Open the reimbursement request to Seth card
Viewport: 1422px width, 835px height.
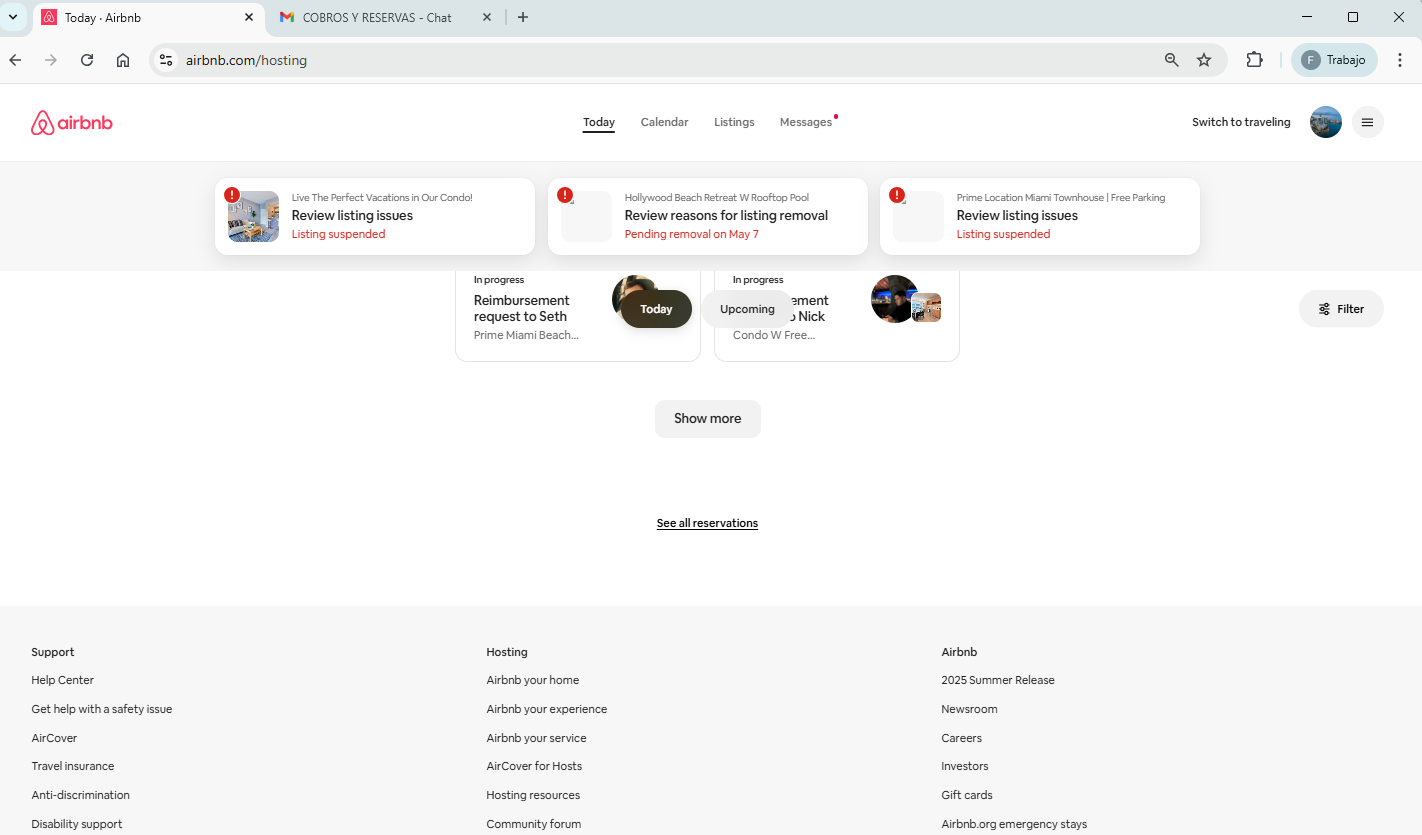(578, 314)
